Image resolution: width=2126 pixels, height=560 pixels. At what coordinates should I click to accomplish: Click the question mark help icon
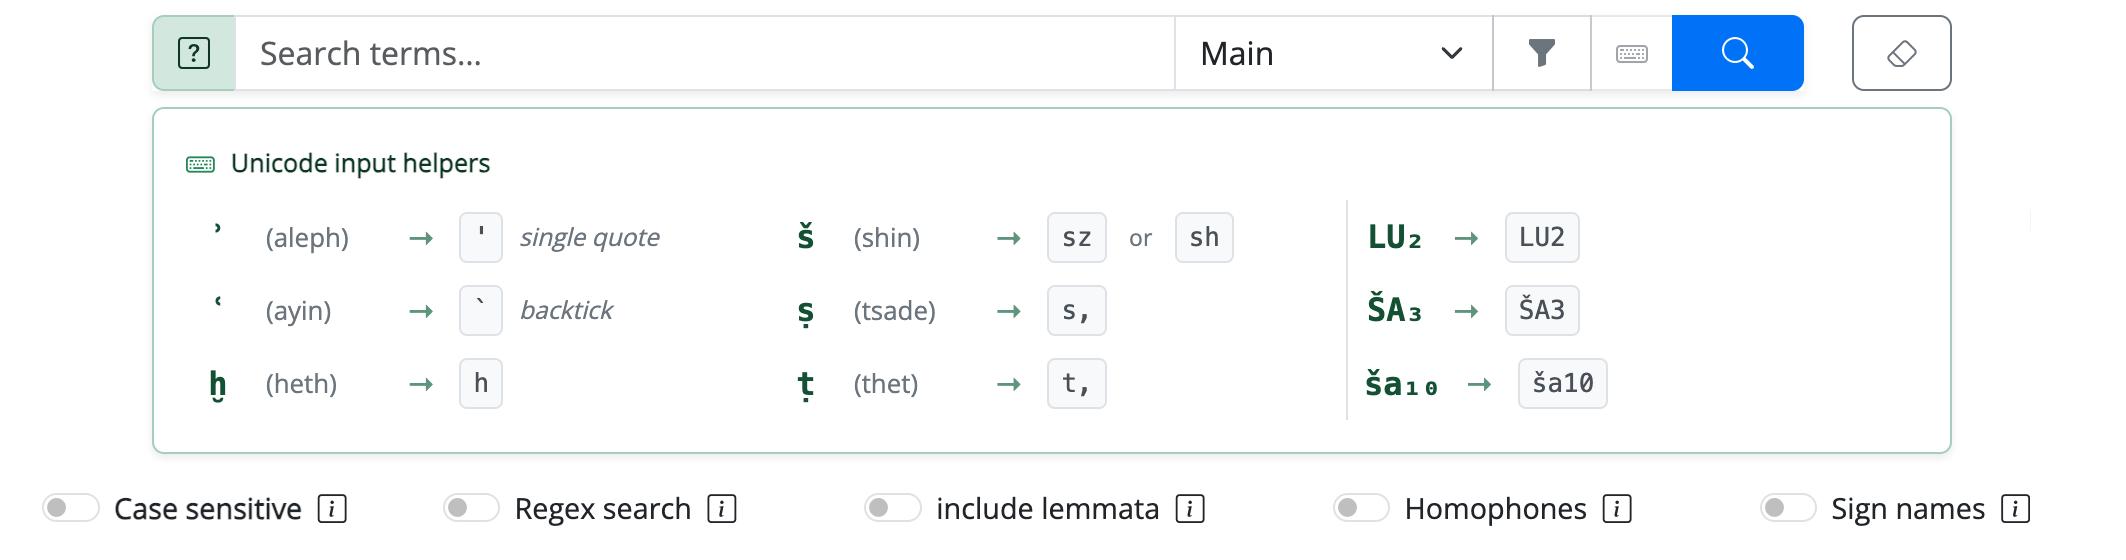tap(194, 53)
